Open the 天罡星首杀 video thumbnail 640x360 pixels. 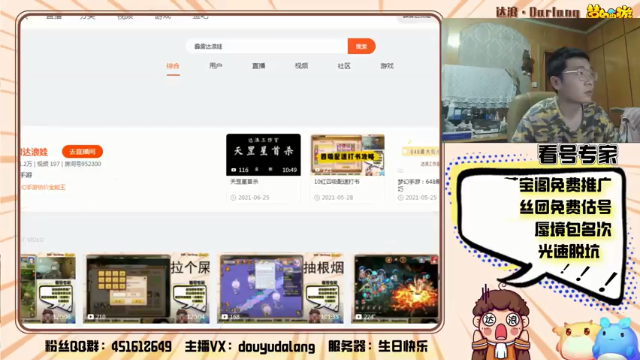click(x=263, y=155)
